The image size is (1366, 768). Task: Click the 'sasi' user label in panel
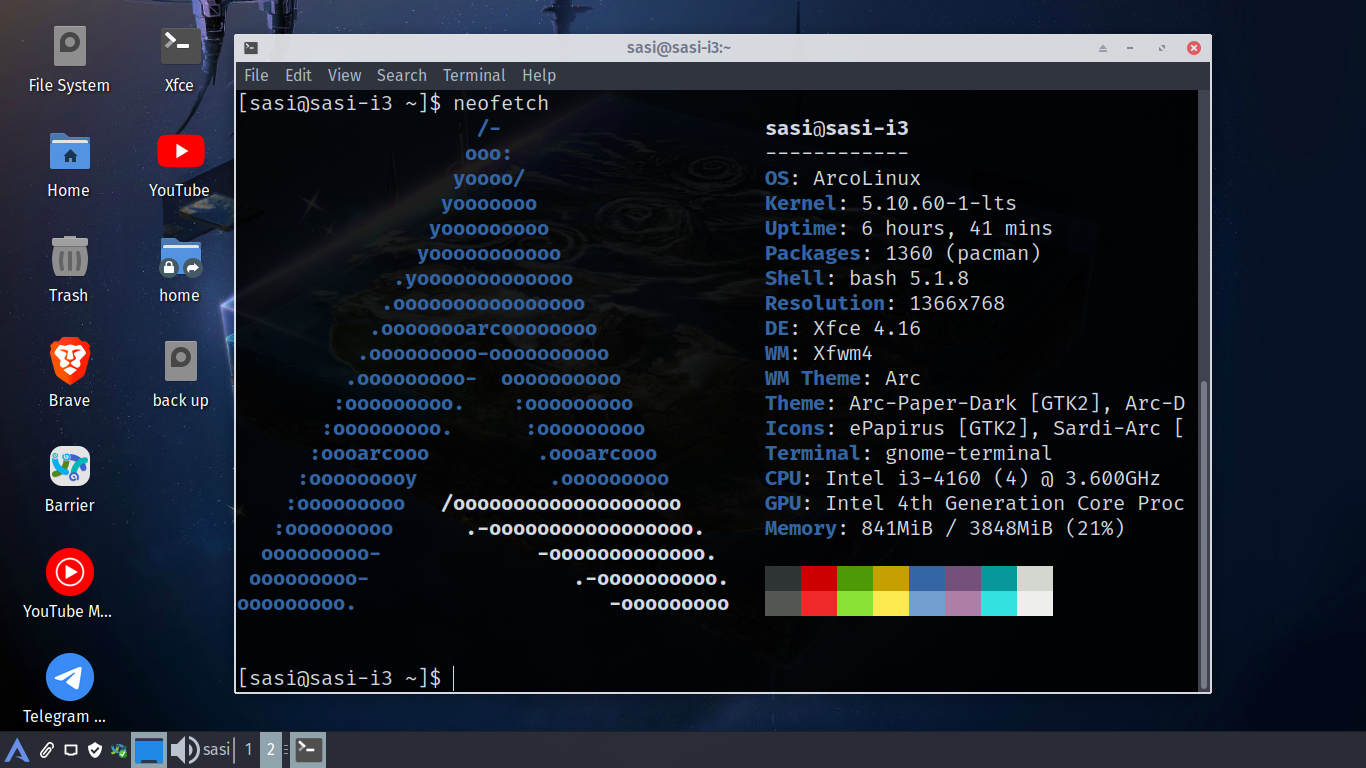pyautogui.click(x=216, y=749)
